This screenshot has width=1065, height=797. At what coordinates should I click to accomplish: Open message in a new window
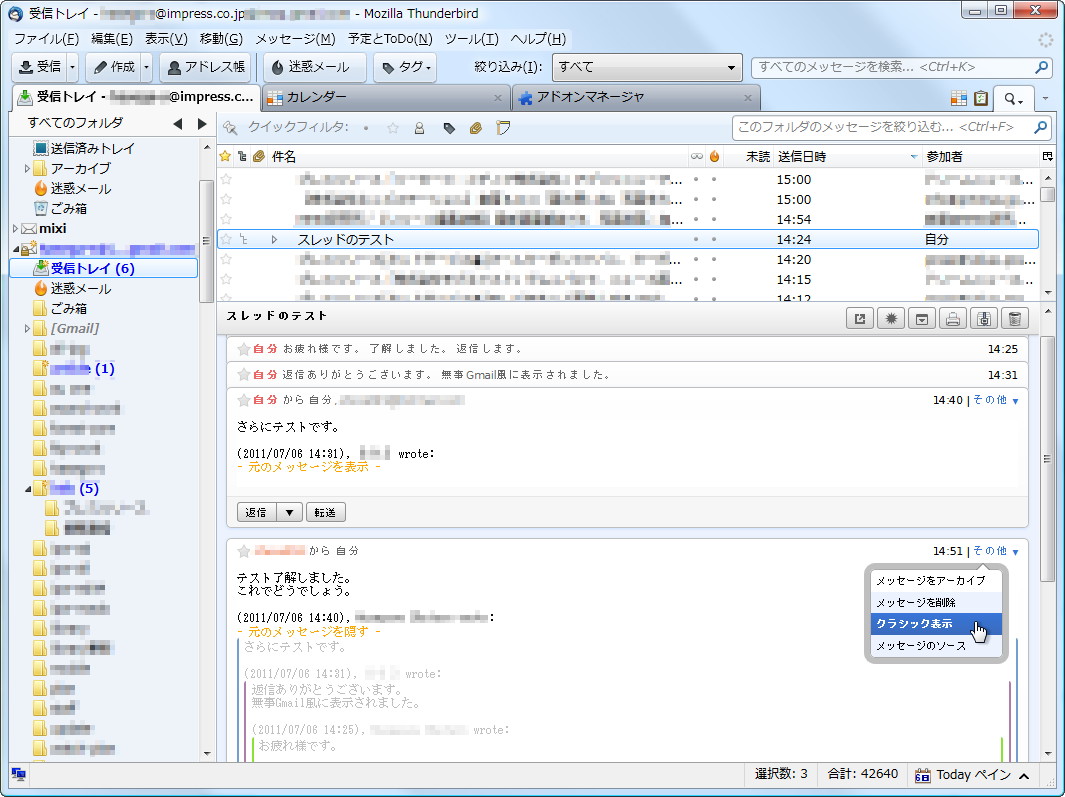tap(860, 316)
